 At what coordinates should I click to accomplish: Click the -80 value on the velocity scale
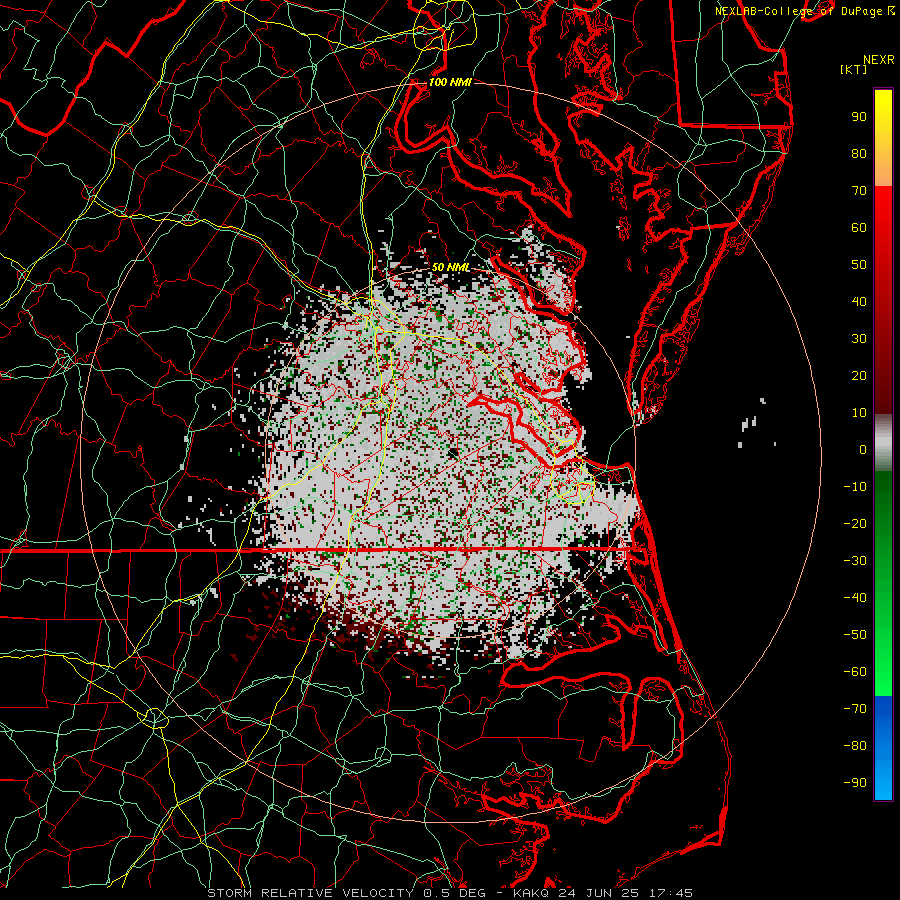click(x=855, y=746)
